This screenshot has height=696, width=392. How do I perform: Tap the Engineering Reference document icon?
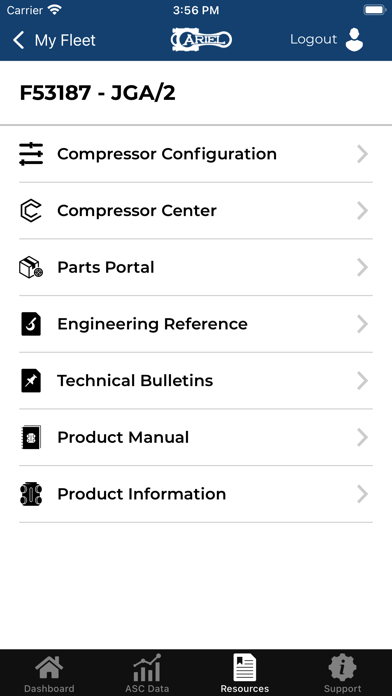click(31, 324)
